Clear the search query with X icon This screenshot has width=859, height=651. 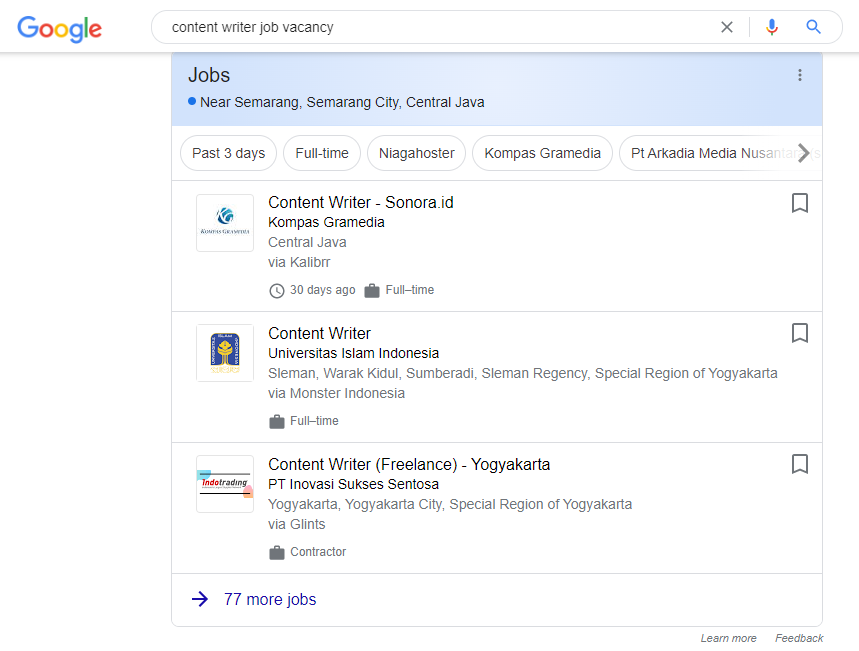coord(727,27)
